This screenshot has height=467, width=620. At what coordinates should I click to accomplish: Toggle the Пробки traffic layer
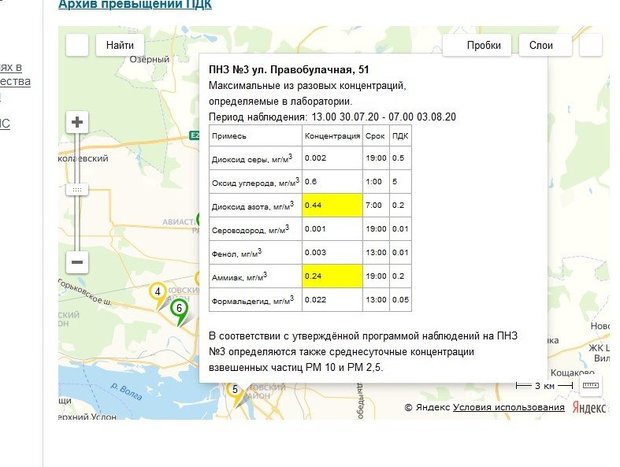pos(484,45)
